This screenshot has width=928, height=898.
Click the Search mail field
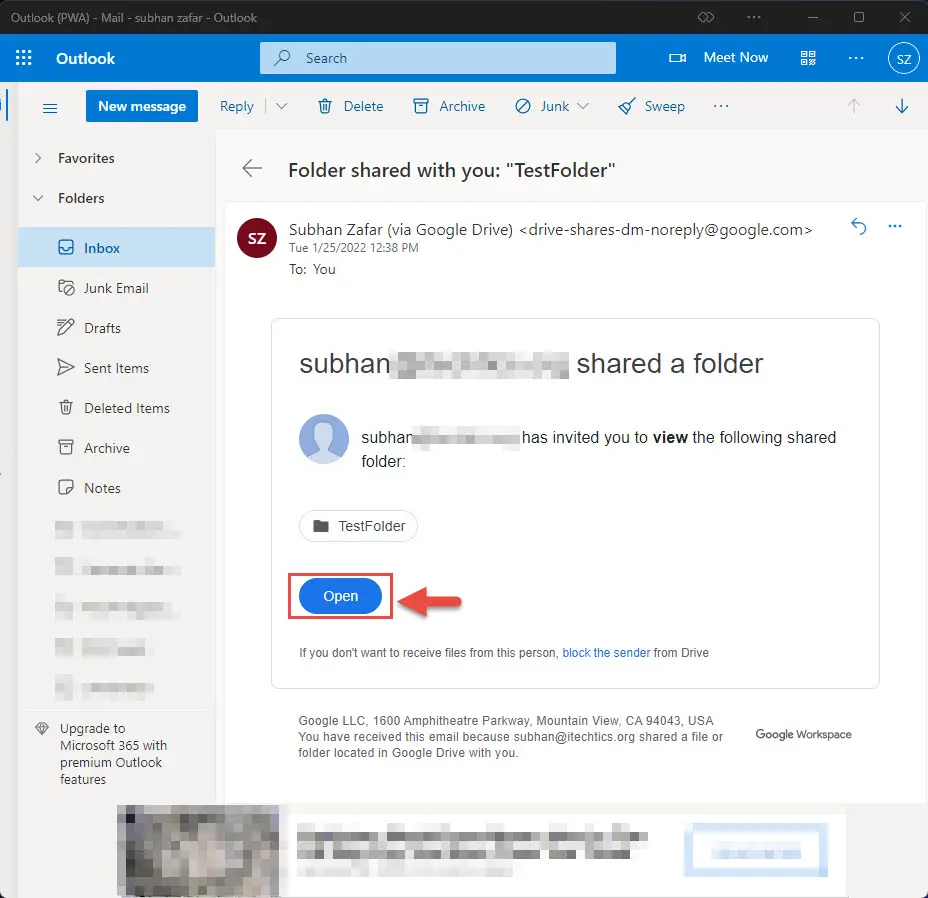(437, 58)
